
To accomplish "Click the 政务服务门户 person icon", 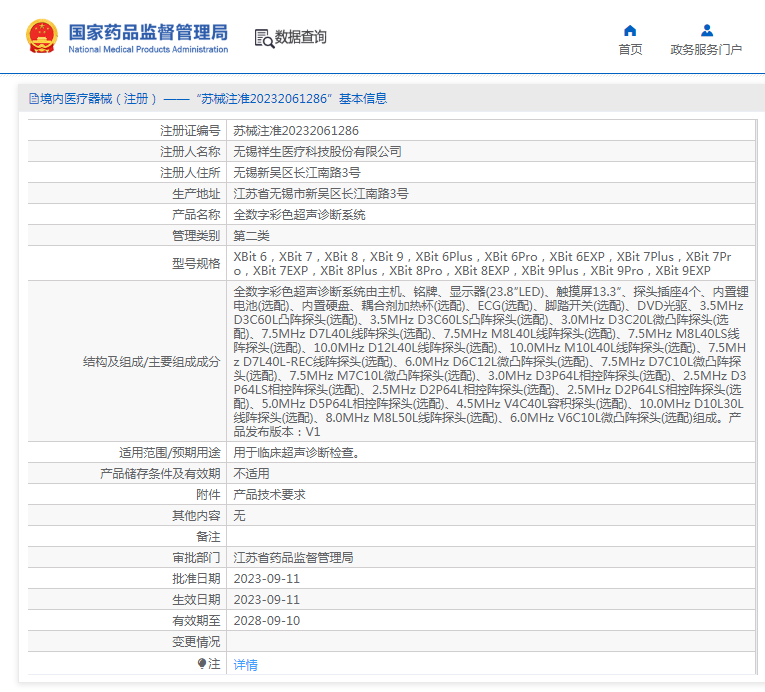I will coord(706,31).
